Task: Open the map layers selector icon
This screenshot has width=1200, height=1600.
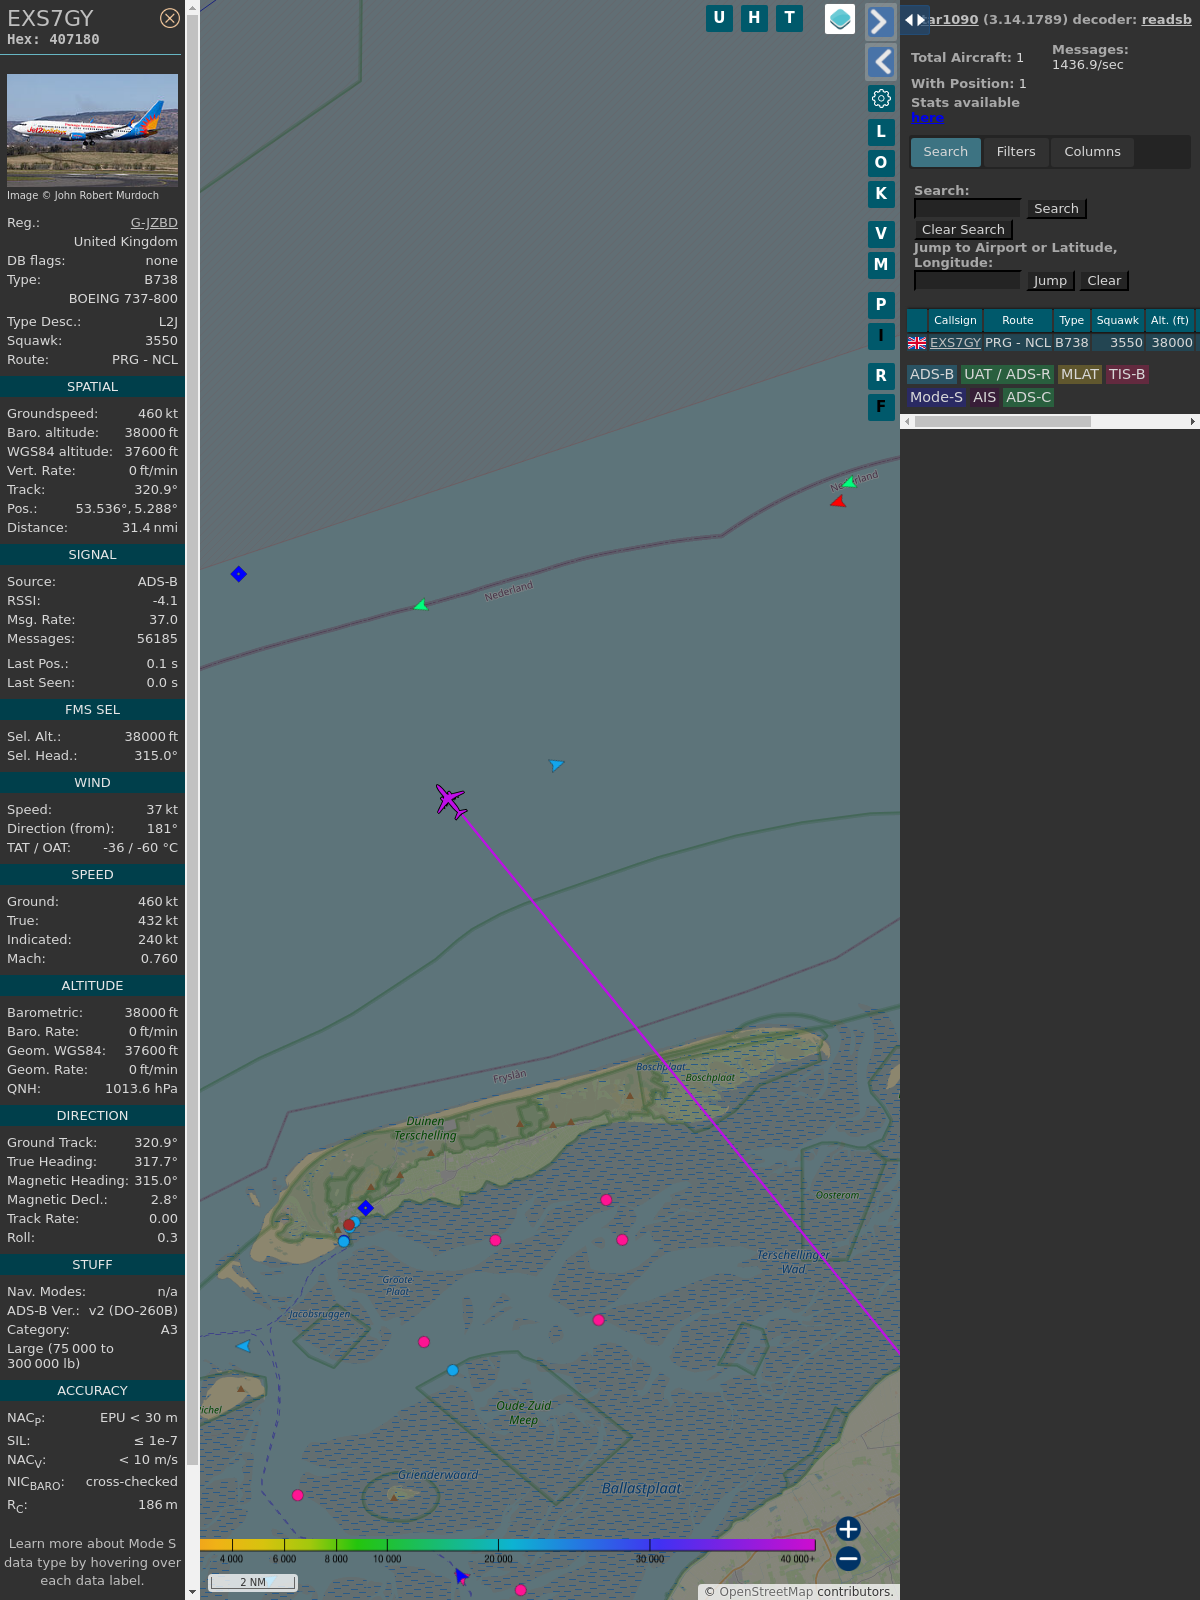Action: (x=840, y=19)
